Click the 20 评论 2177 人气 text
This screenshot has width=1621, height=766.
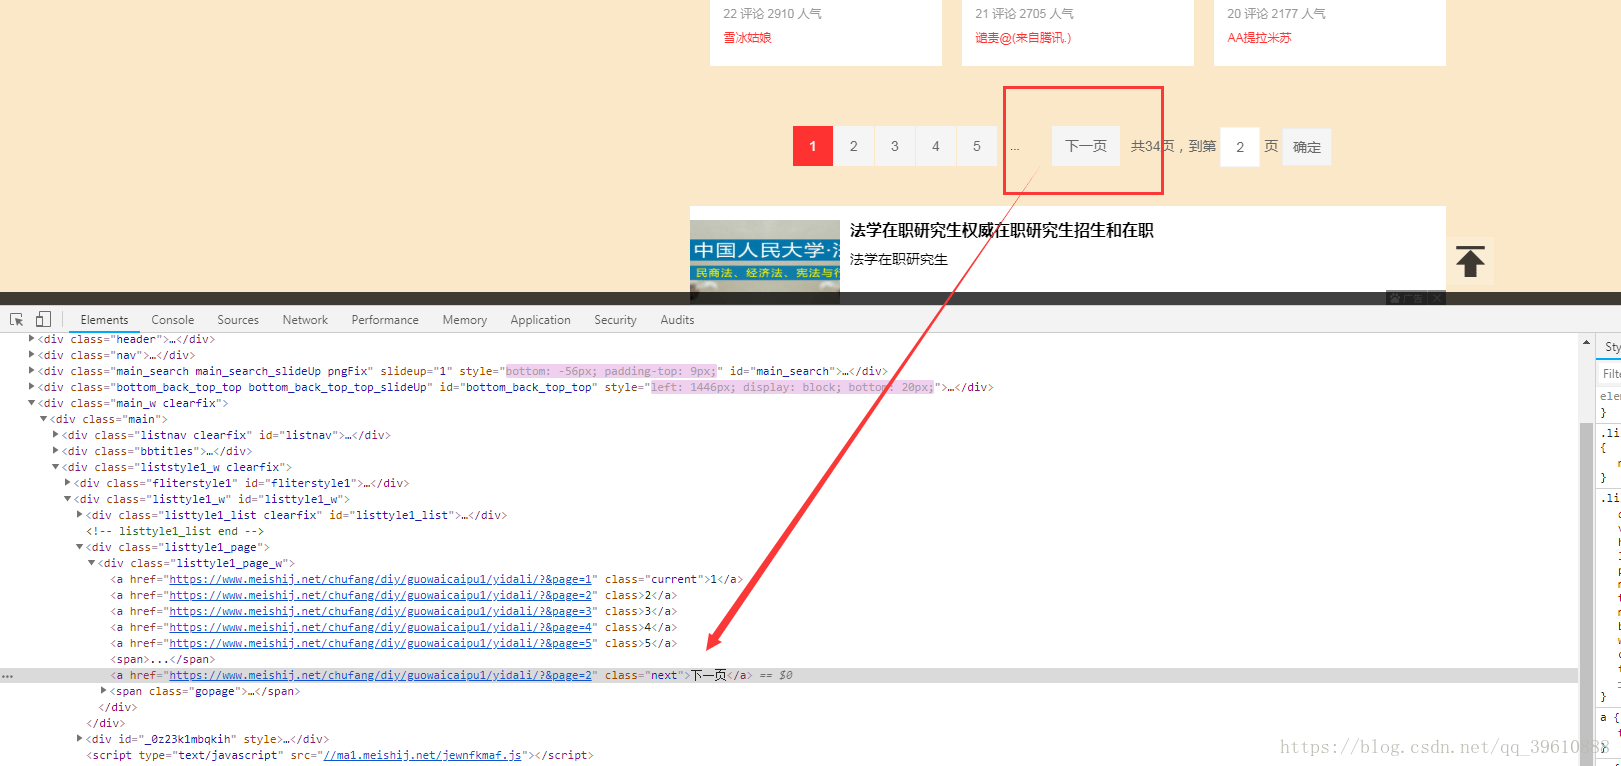1276,14
